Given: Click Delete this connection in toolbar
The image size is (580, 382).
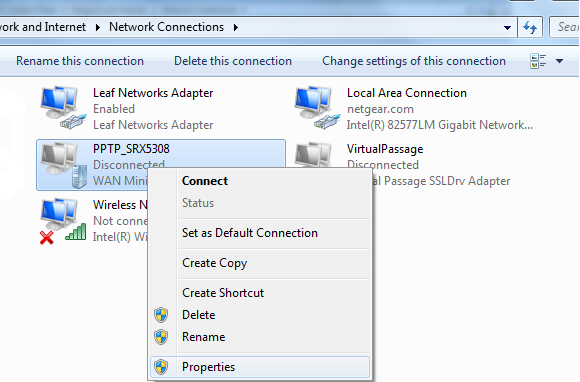Looking at the screenshot, I should coord(233,61).
